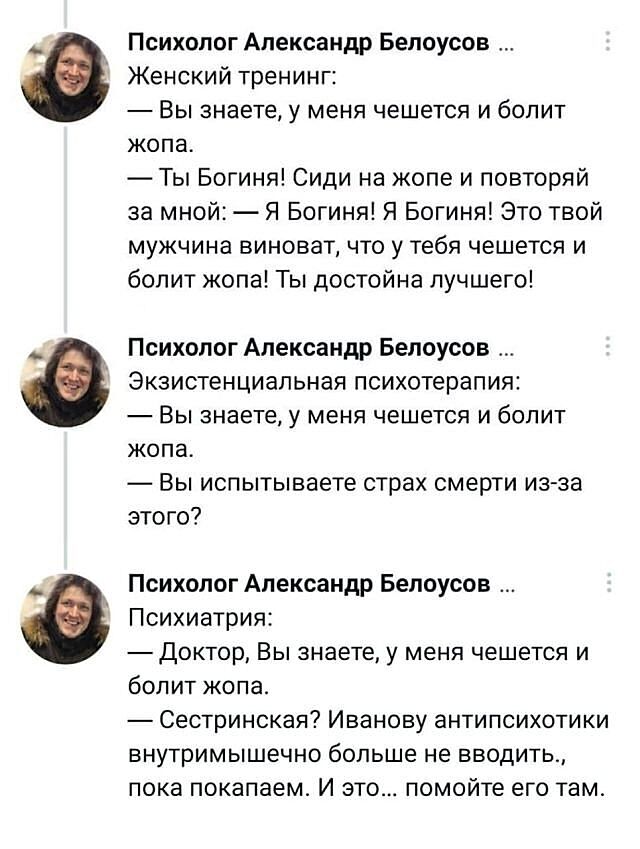The image size is (640, 849).
Task: Click the thread line between the second and third avatars
Action: (x=65, y=500)
